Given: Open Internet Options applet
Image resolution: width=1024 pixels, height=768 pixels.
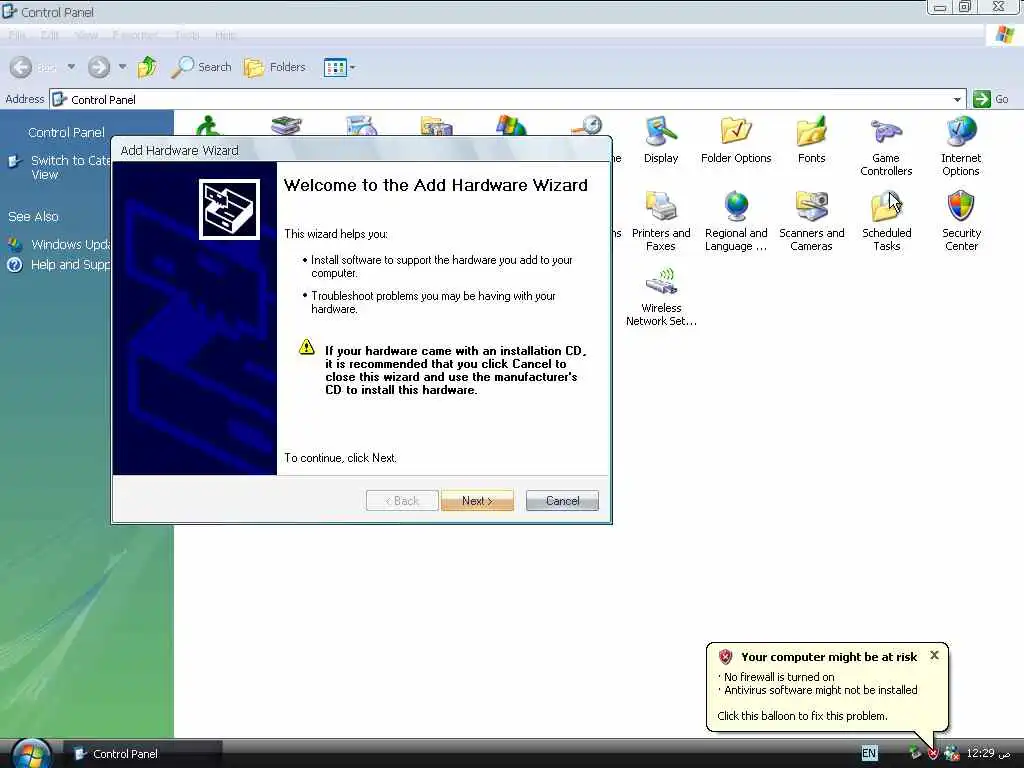Looking at the screenshot, I should 961,146.
